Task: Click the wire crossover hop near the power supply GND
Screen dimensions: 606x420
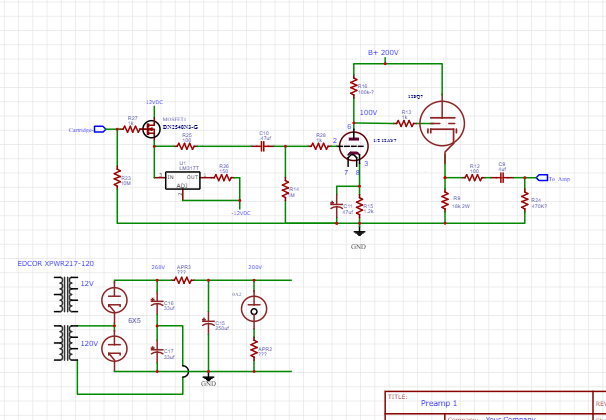Action: tap(186, 372)
